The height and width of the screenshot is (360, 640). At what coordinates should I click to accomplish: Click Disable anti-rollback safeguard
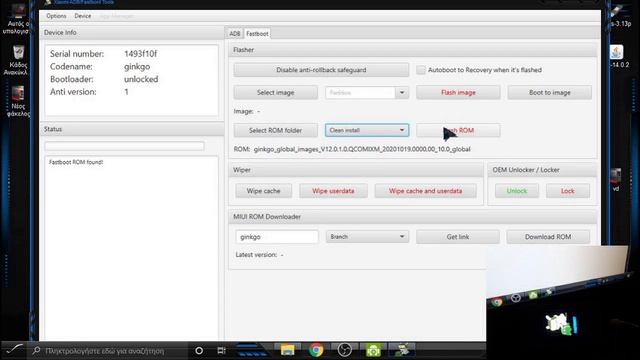tap(321, 70)
